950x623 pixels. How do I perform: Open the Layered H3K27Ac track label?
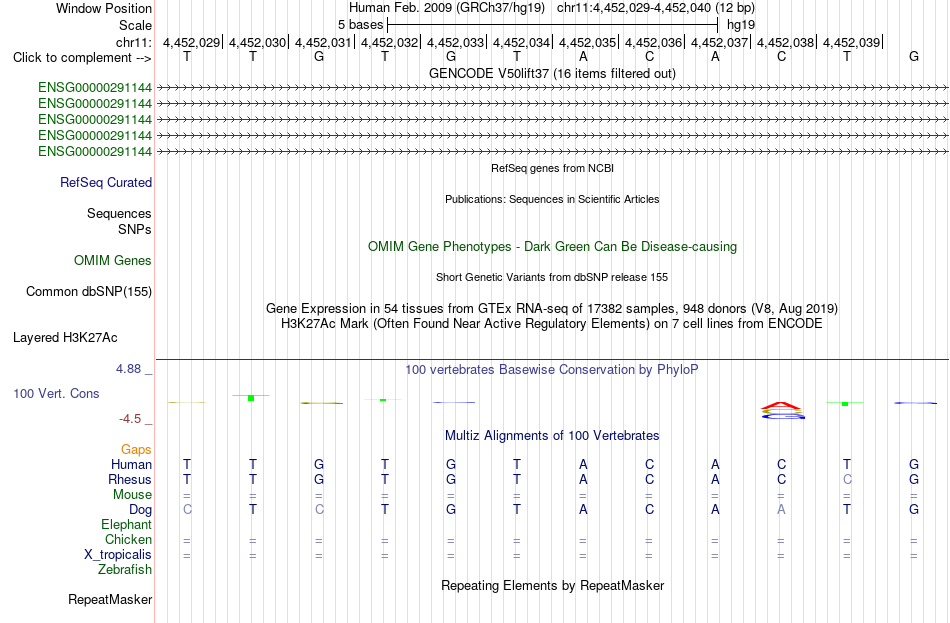click(65, 338)
